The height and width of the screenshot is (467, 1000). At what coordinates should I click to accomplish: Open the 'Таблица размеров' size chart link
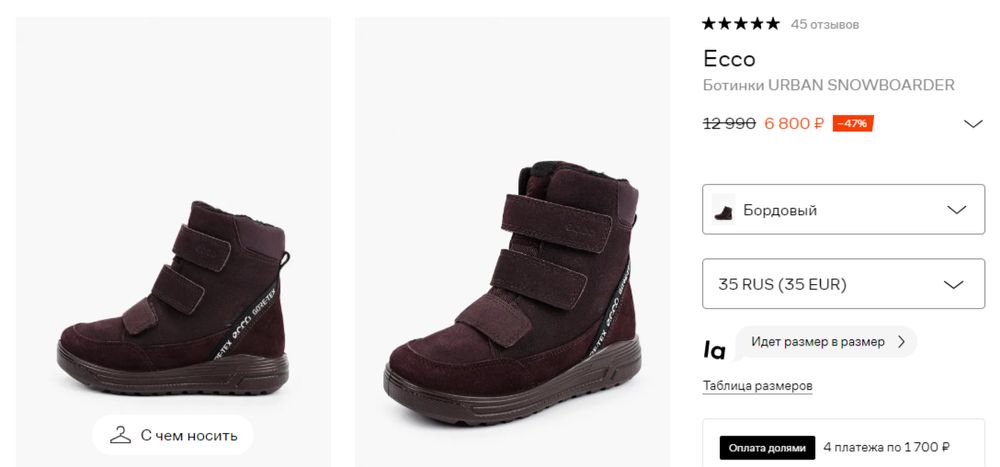[757, 386]
